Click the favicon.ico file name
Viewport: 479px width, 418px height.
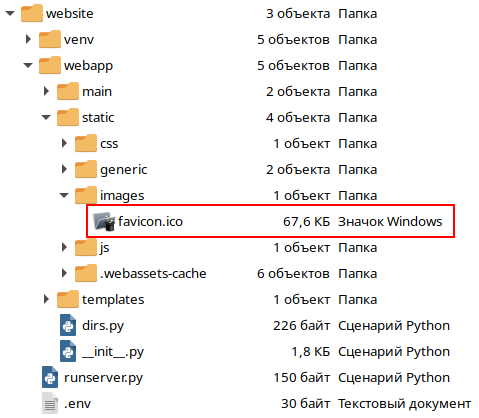[x=150, y=221]
